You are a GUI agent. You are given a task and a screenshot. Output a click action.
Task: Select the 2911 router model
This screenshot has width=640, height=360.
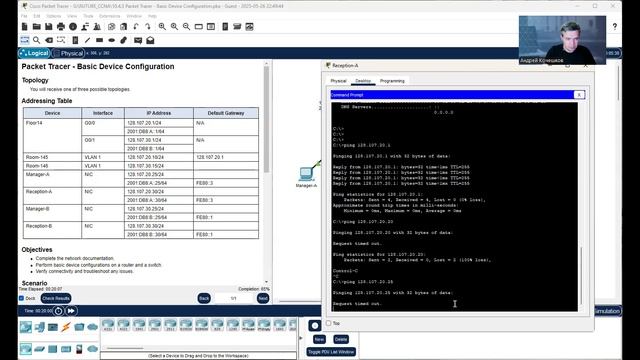click(170, 325)
